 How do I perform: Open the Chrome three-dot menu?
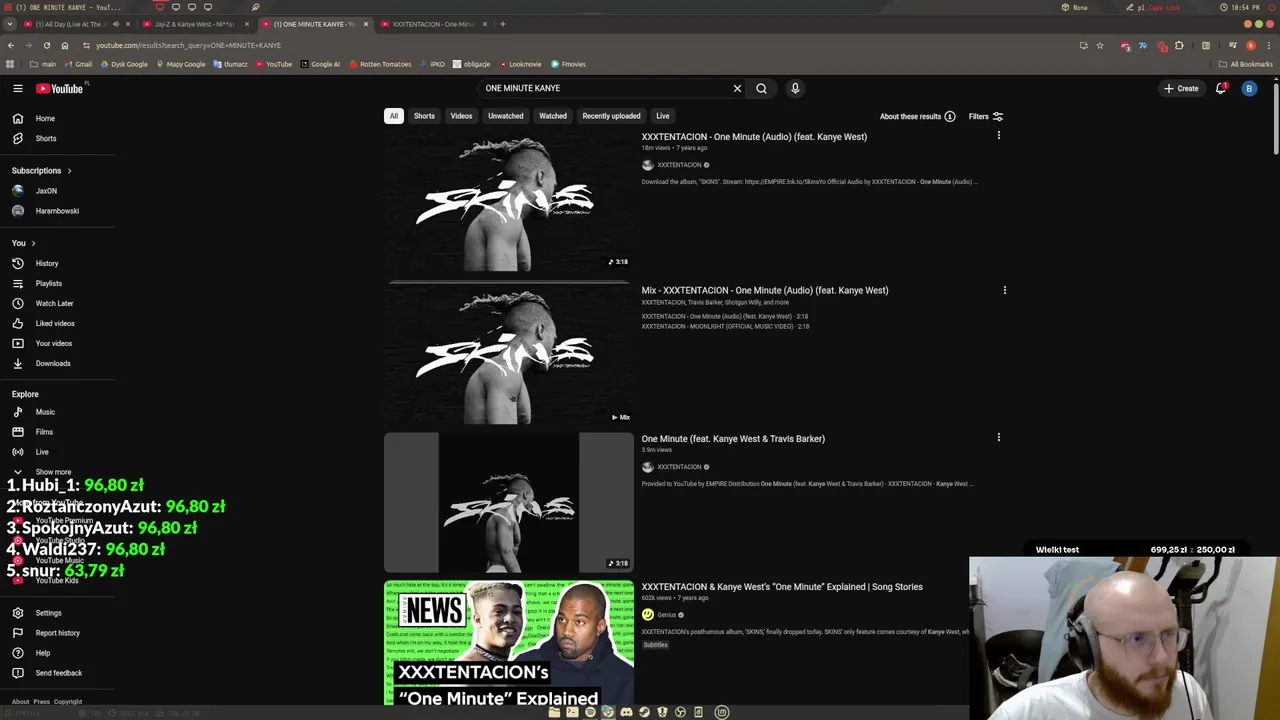point(1268,45)
